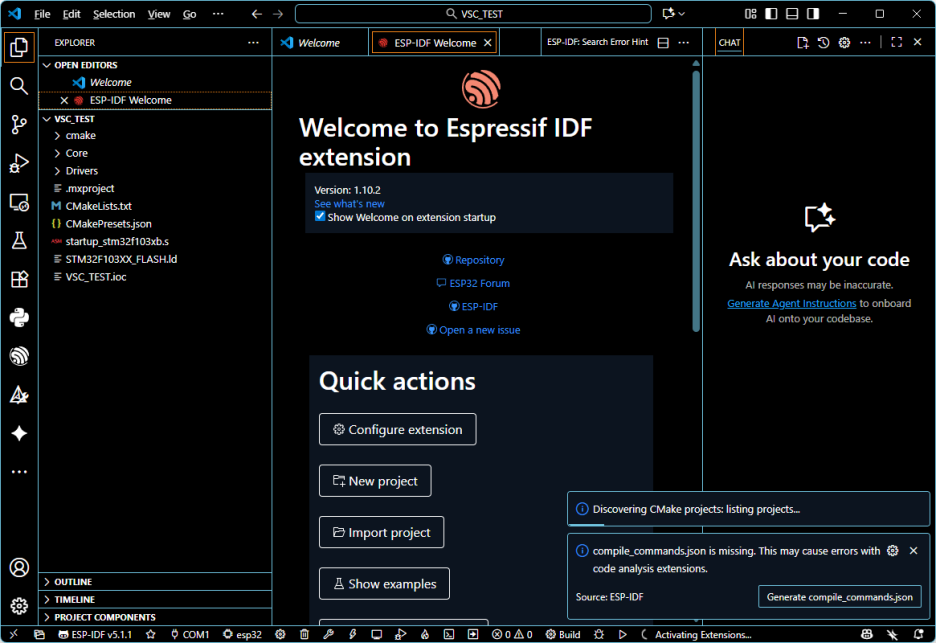
Task: Click the Full Clean trash icon in status bar
Action: [x=304, y=634]
